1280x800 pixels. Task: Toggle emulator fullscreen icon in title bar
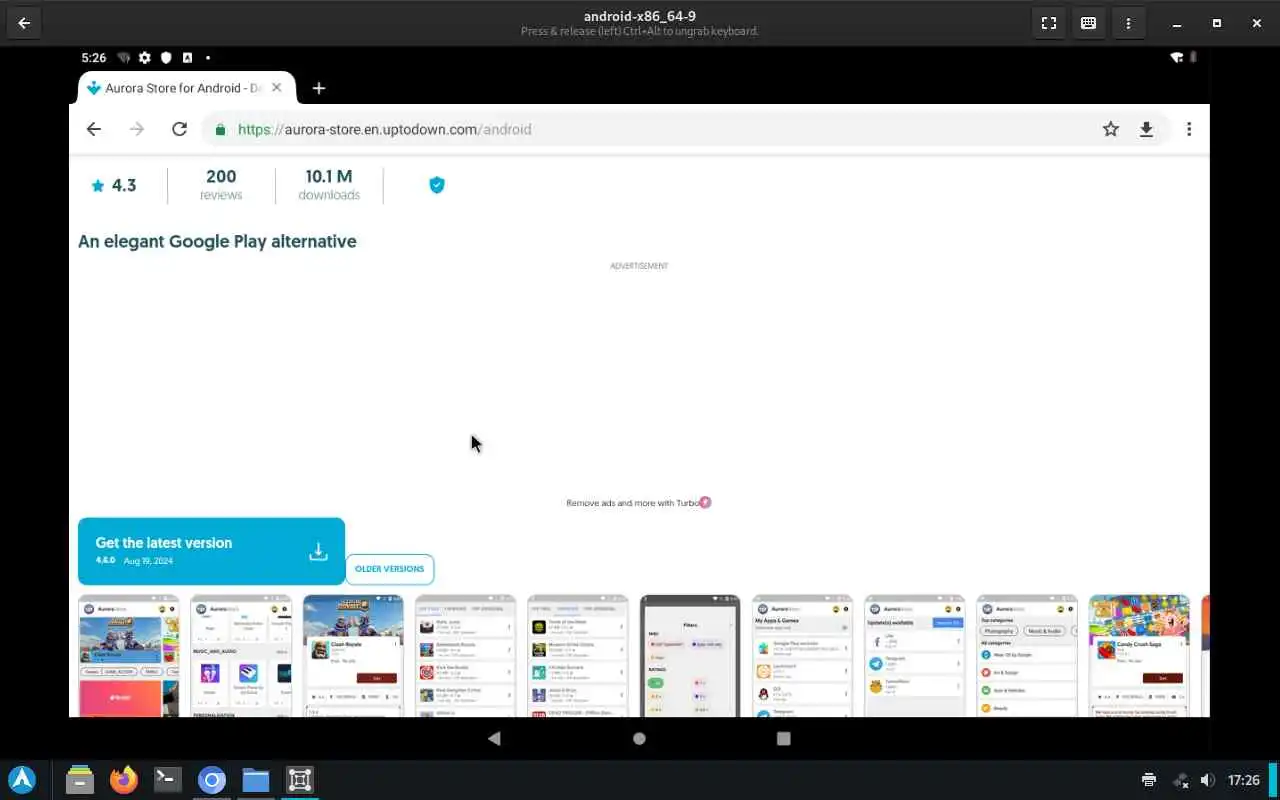[x=1049, y=23]
